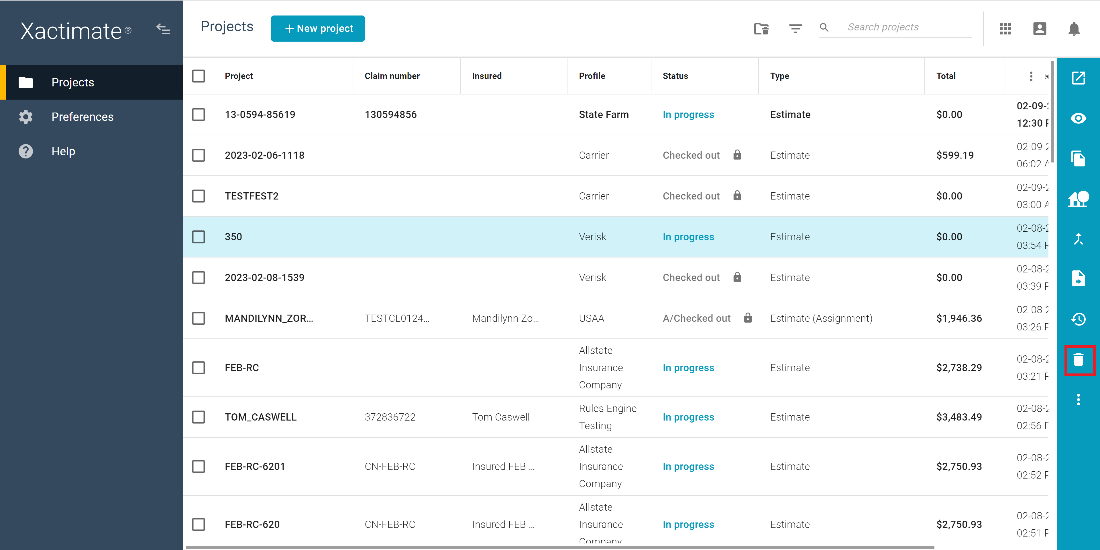This screenshot has height=550, width=1100.
Task: Click the house and tree icon
Action: (x=1078, y=199)
